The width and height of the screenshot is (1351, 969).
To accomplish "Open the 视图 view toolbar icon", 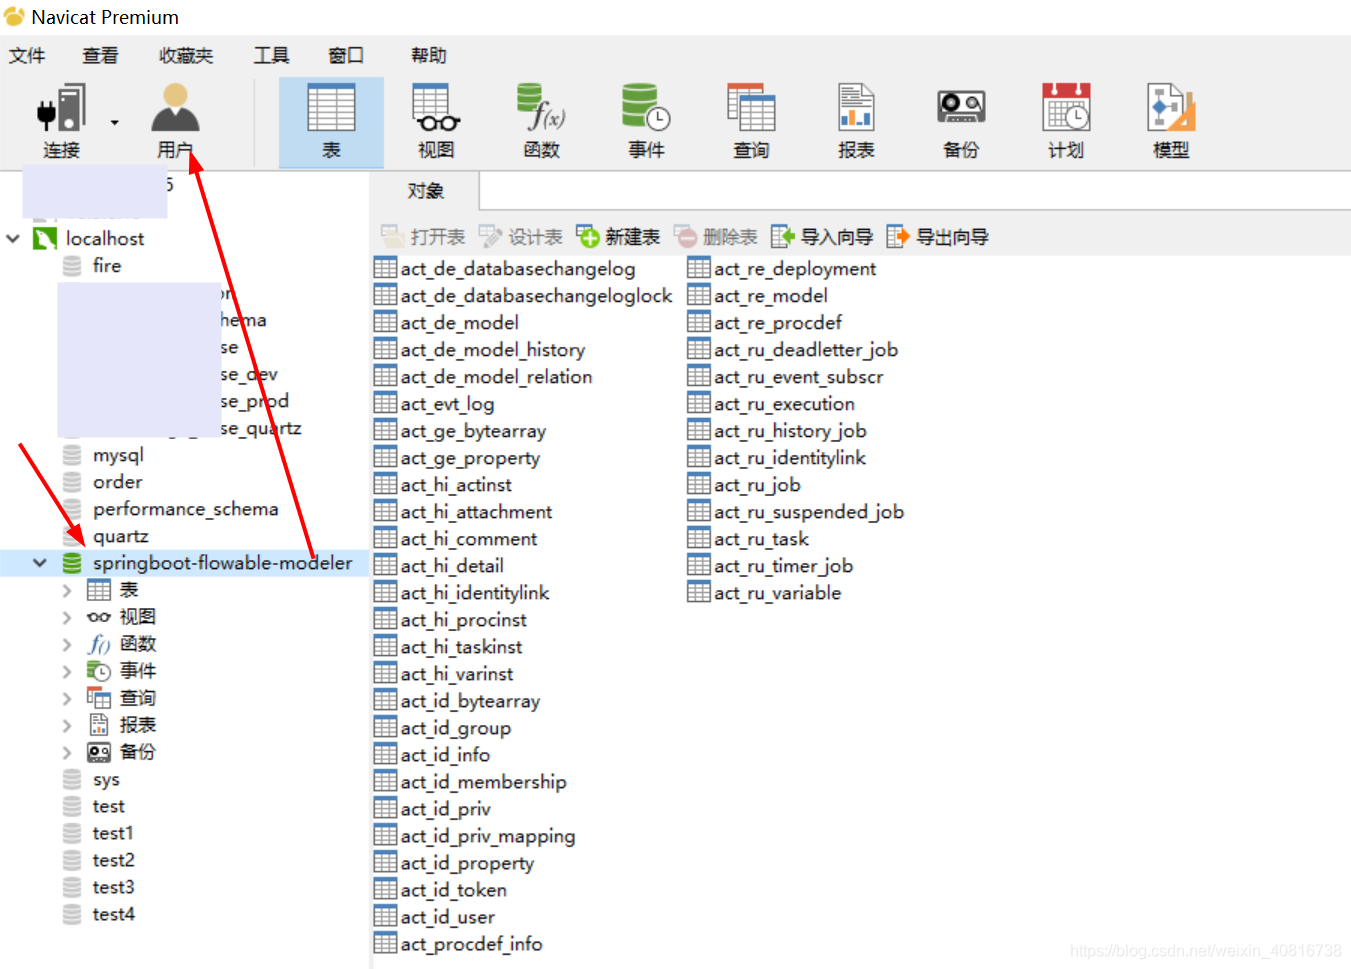I will tap(436, 122).
